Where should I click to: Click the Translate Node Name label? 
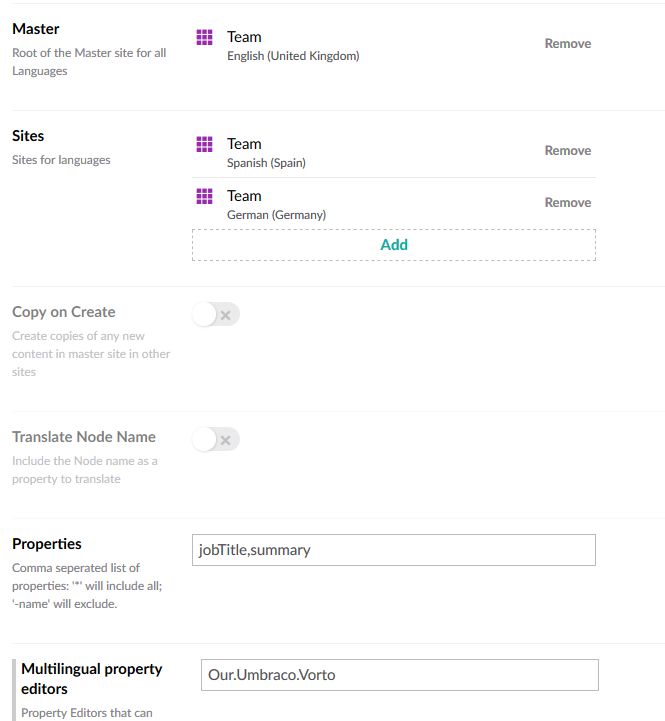click(x=84, y=437)
